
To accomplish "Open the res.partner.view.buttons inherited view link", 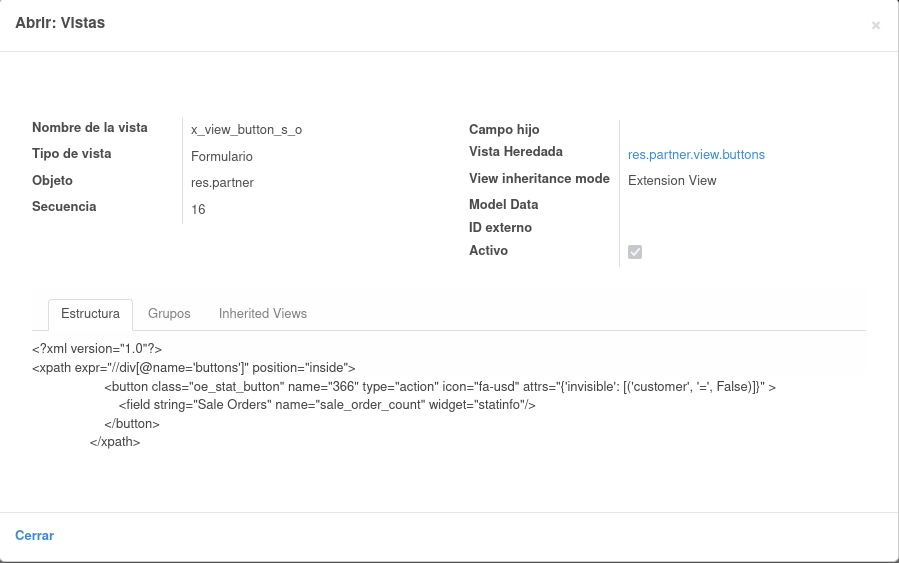I will 696,155.
